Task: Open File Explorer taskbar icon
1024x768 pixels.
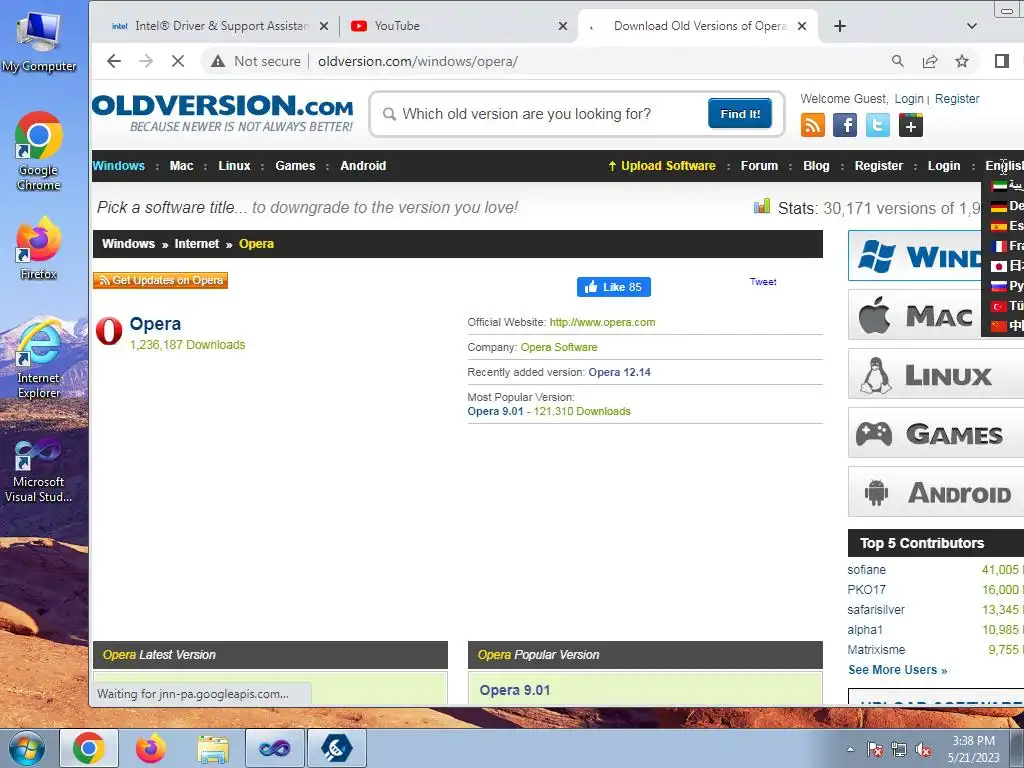Action: 213,748
